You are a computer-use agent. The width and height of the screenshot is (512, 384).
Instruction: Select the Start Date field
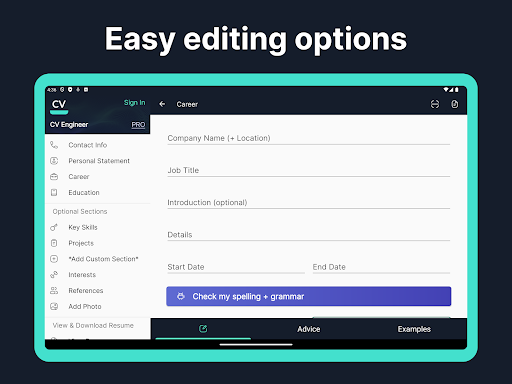(x=236, y=267)
